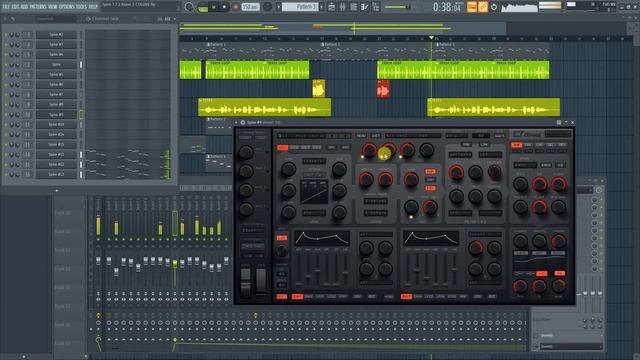Arm recording with the round Record button
Viewport: 640px width, 360px height.
pyautogui.click(x=236, y=7)
